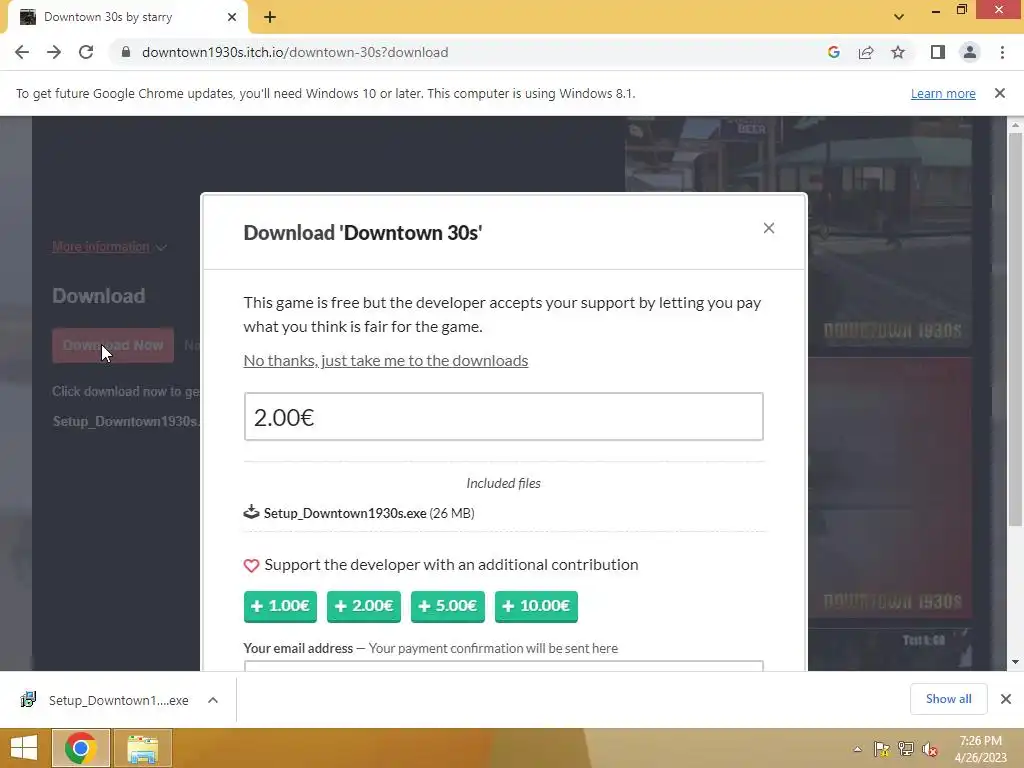Viewport: 1024px width, 768px height.
Task: Open the volume tray icon
Action: (930, 749)
